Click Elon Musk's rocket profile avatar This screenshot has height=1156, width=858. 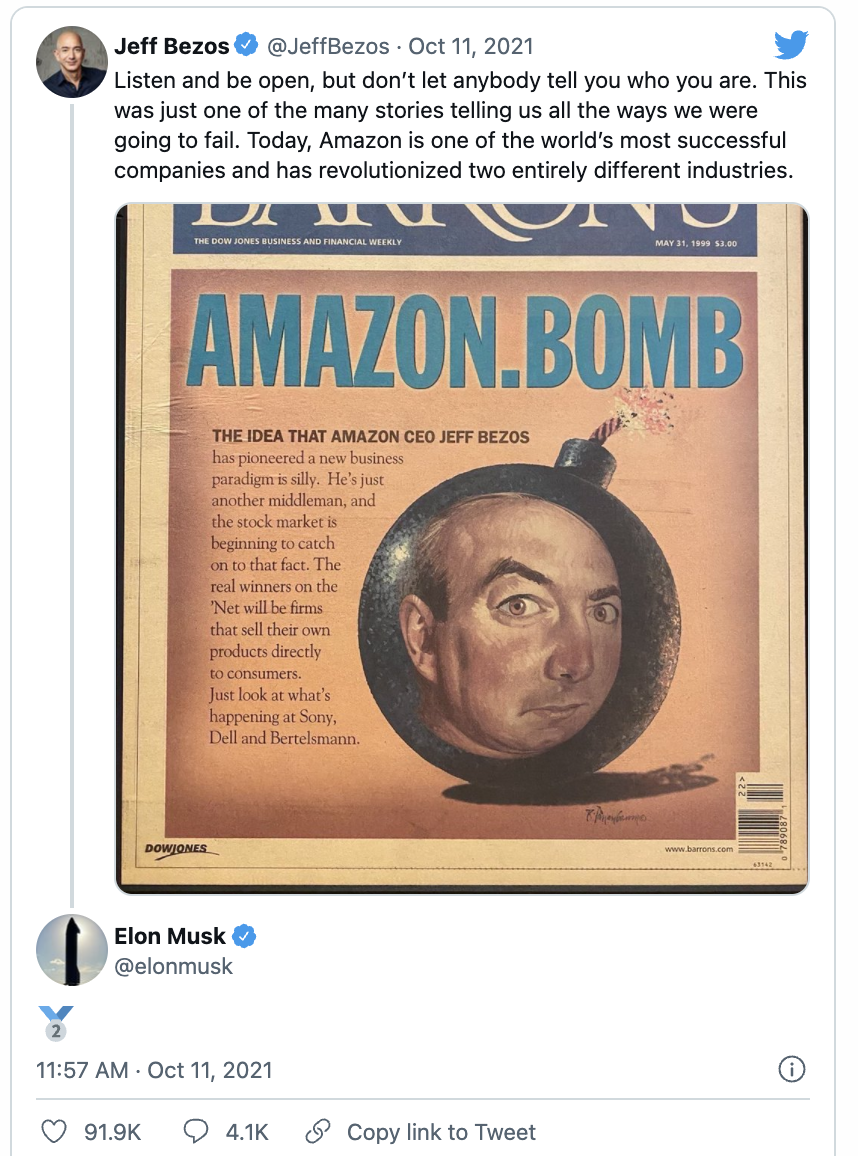pos(70,948)
